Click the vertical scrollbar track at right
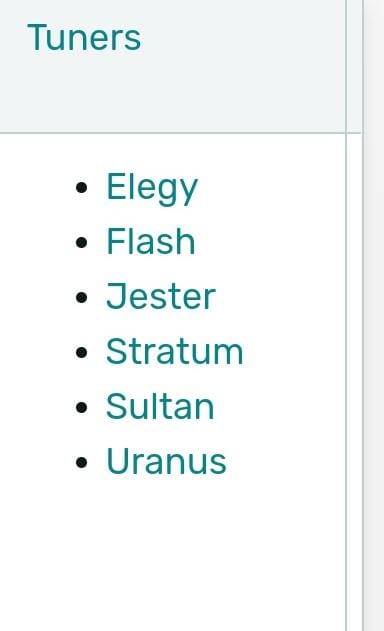This screenshot has height=631, width=384. (374, 316)
